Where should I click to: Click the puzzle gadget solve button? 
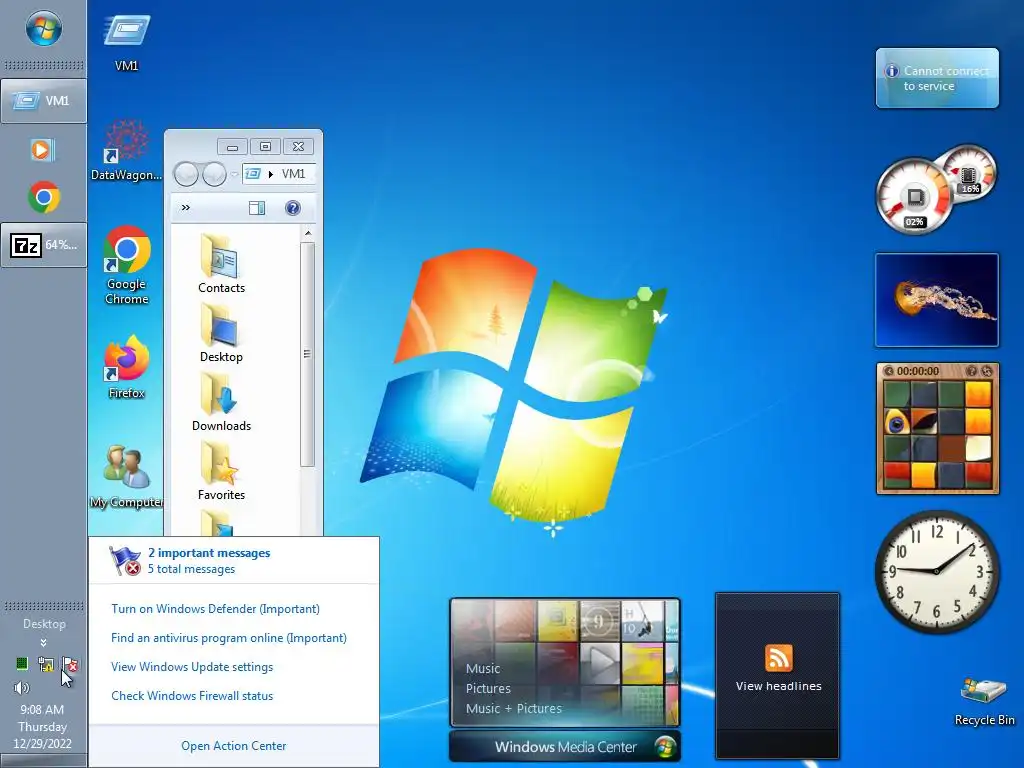click(987, 371)
